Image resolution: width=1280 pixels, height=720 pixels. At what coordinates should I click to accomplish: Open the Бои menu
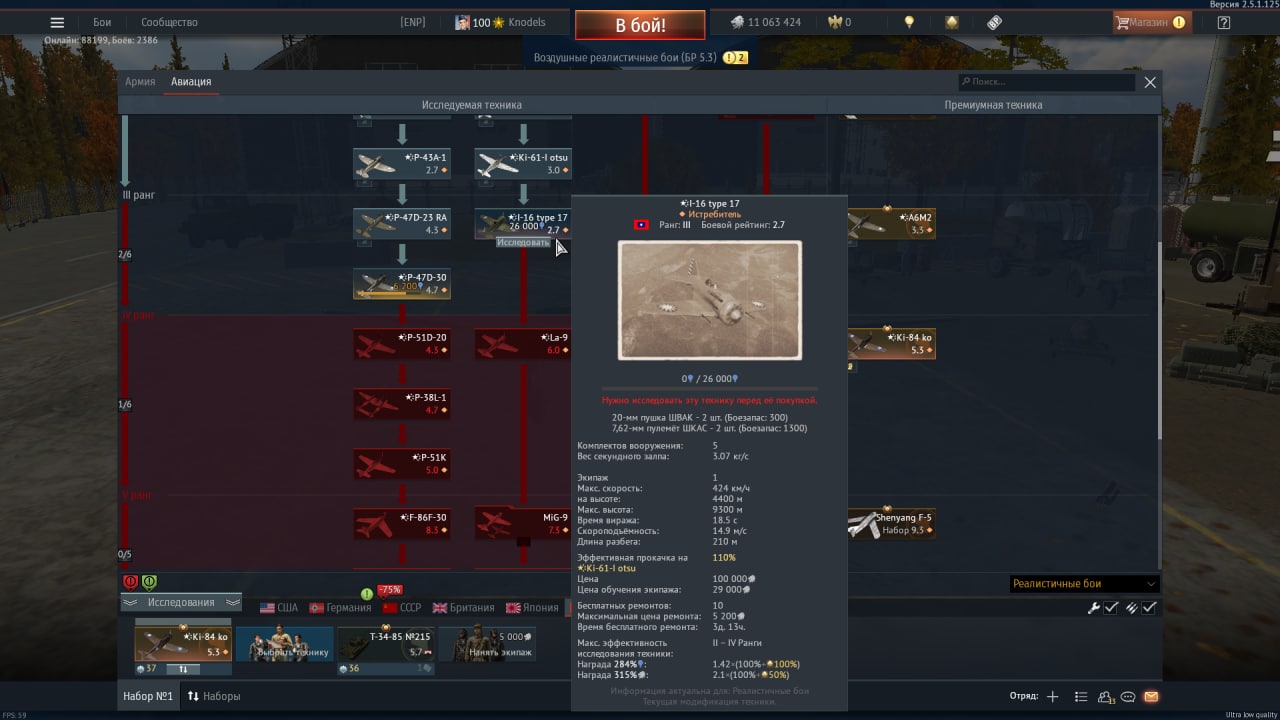(x=102, y=22)
